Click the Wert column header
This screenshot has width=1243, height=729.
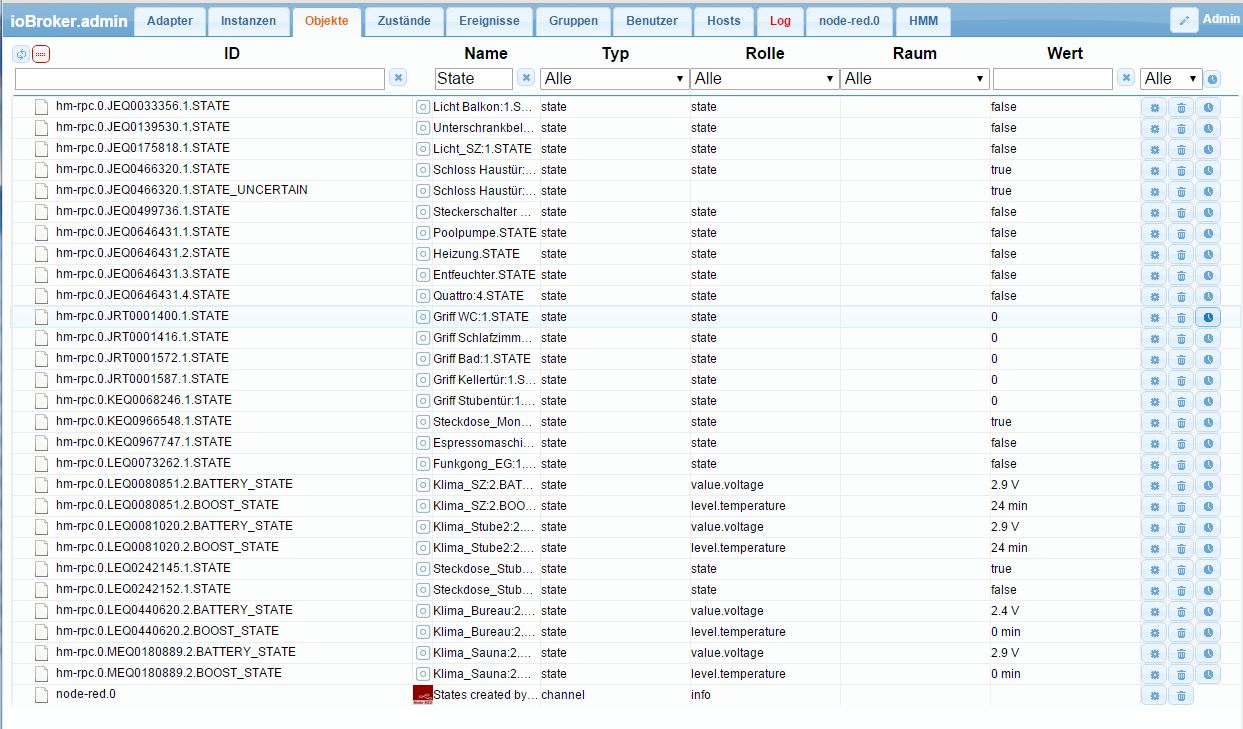pos(1065,53)
